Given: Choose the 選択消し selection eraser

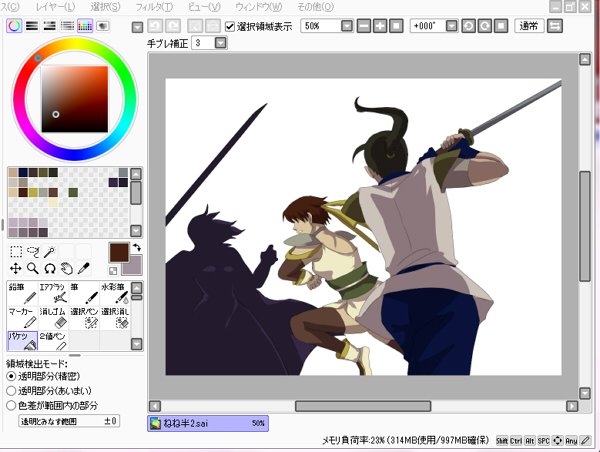Looking at the screenshot, I should (x=115, y=318).
